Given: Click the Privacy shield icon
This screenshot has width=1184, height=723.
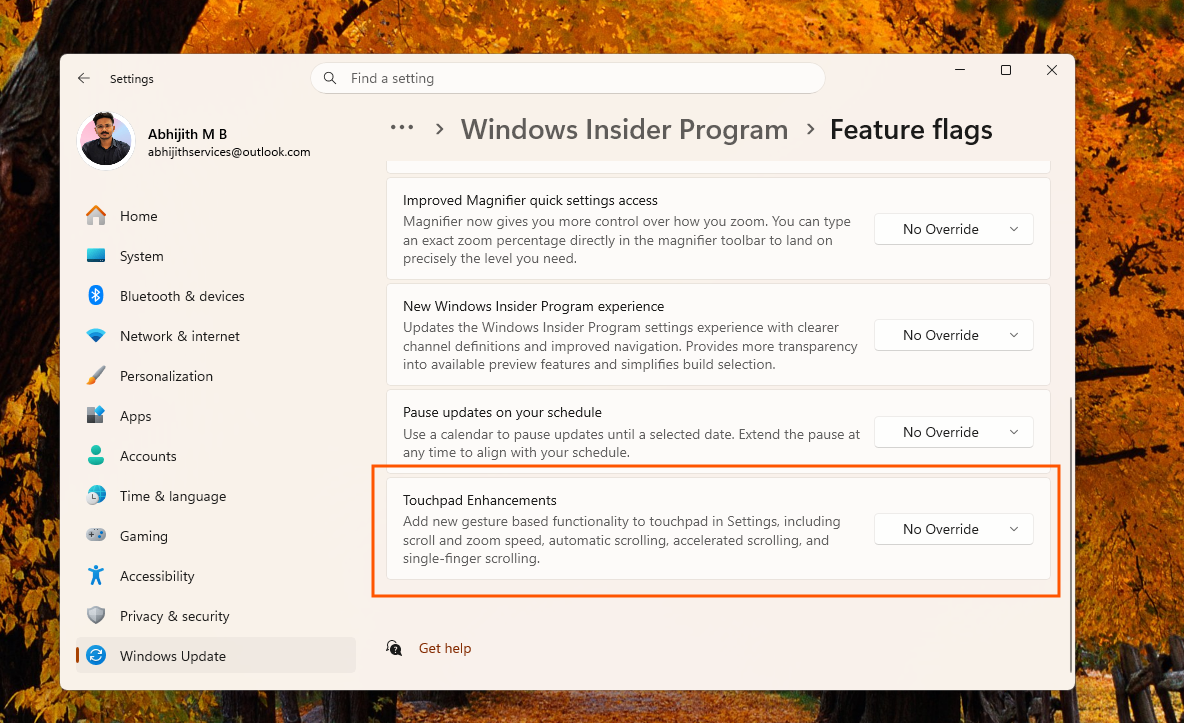Looking at the screenshot, I should pyautogui.click(x=96, y=615).
